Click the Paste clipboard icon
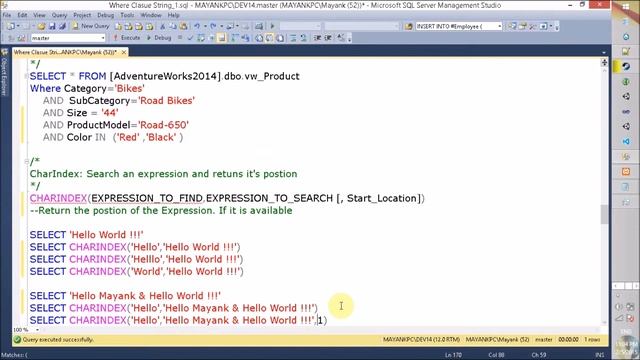 click(183, 26)
